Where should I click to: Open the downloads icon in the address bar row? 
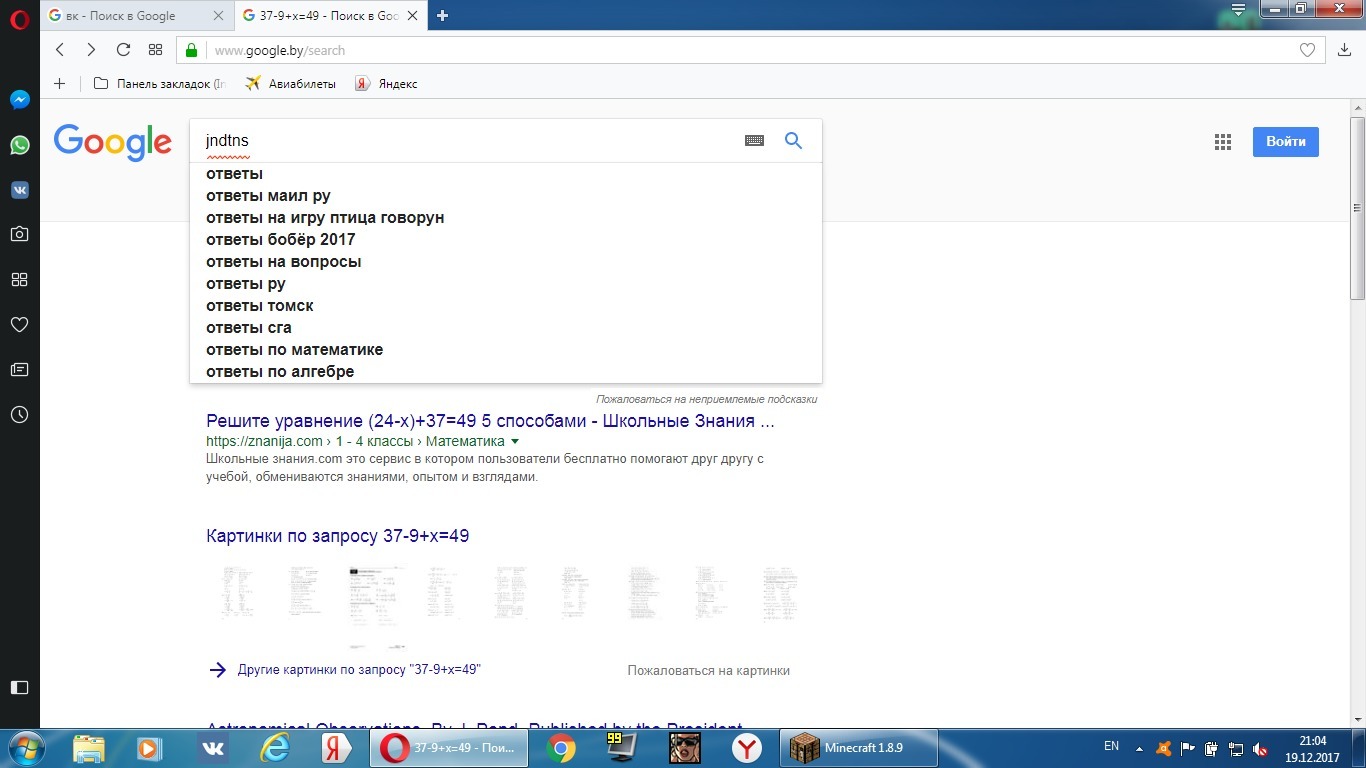click(x=1344, y=50)
